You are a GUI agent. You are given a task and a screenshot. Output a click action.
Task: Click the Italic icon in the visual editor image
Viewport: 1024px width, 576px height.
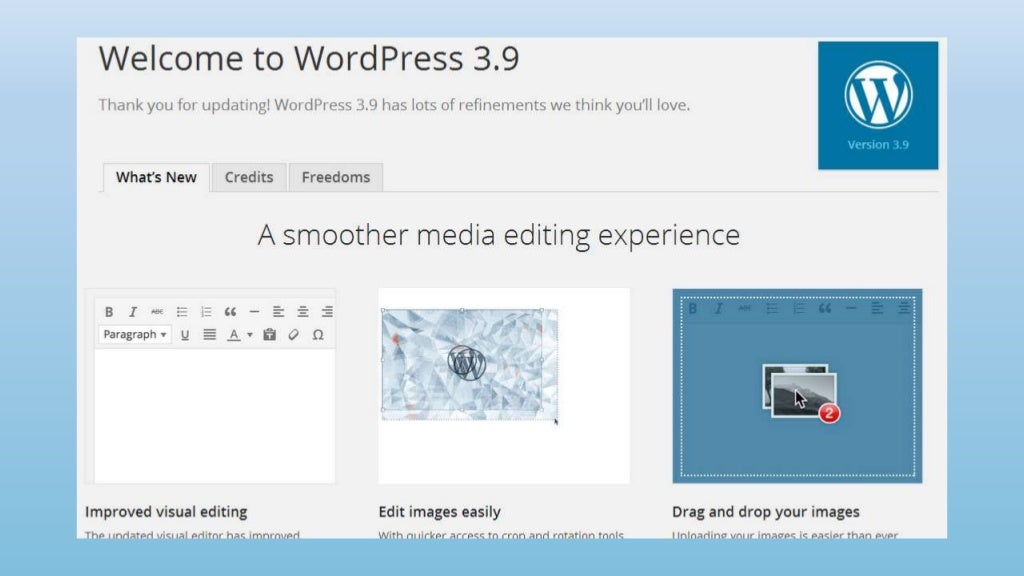pos(133,312)
